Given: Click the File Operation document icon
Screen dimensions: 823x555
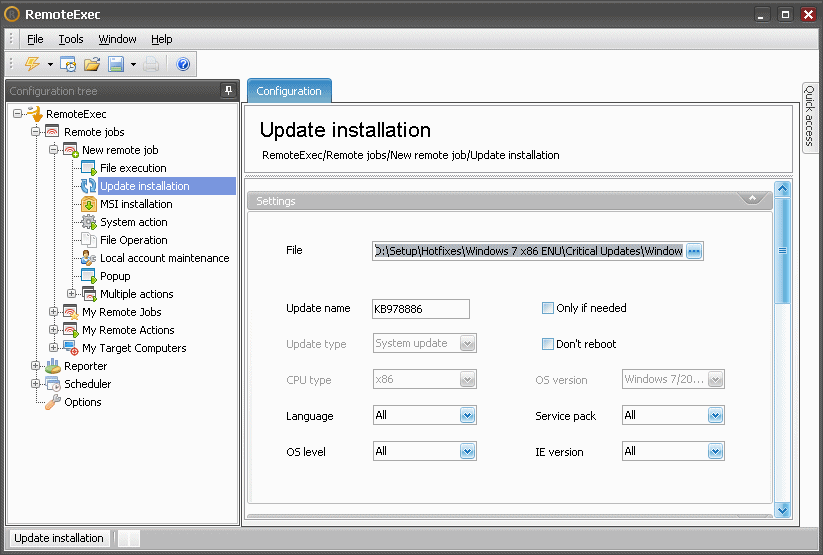Looking at the screenshot, I should coord(89,239).
